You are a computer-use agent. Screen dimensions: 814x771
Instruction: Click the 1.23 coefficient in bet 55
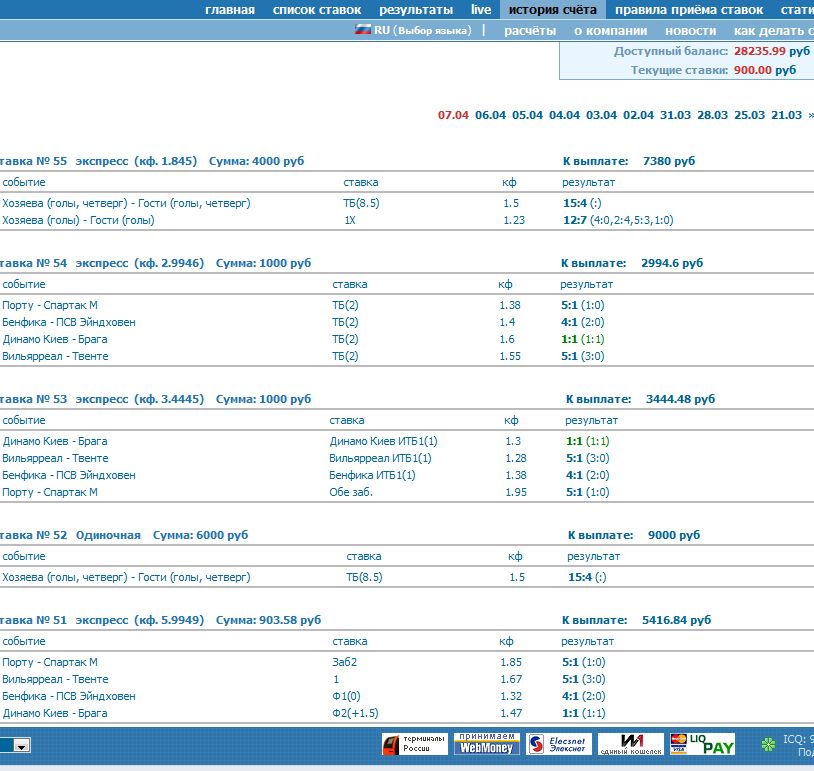pyautogui.click(x=514, y=220)
